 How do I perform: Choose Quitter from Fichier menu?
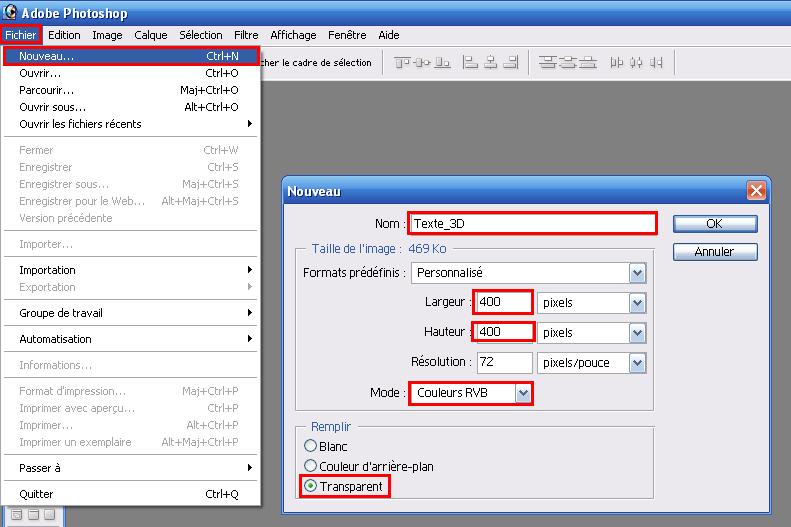pos(131,494)
